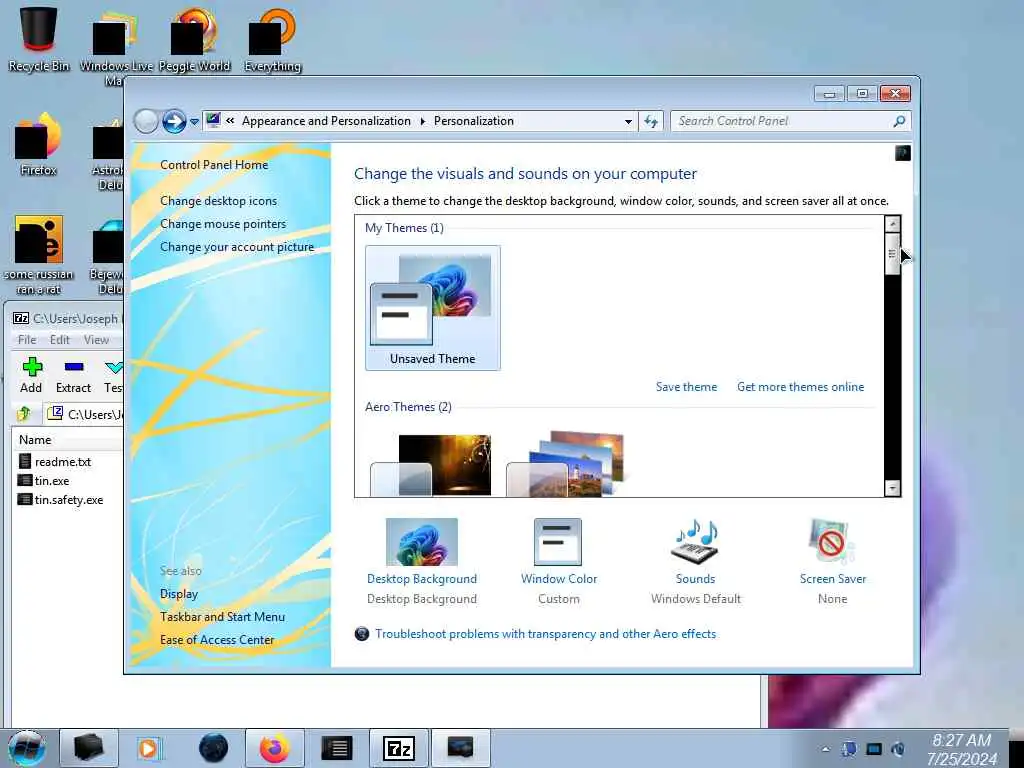Screen dimensions: 1024x768
Task: Select tin.exe in 7-Zip list
Action: 52,481
